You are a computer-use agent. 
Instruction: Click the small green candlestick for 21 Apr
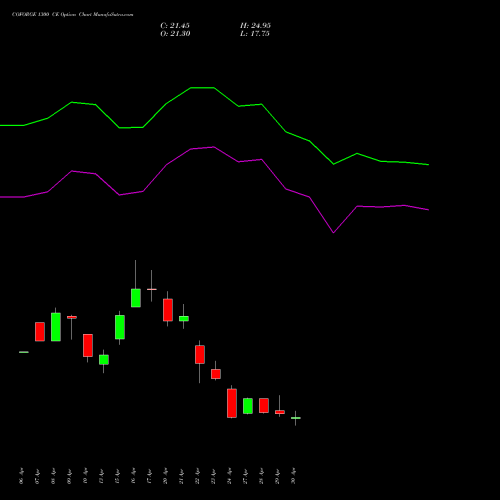(x=184, y=319)
